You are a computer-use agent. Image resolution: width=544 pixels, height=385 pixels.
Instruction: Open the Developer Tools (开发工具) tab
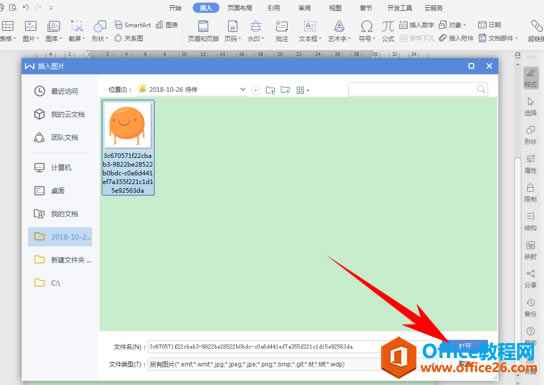click(400, 8)
